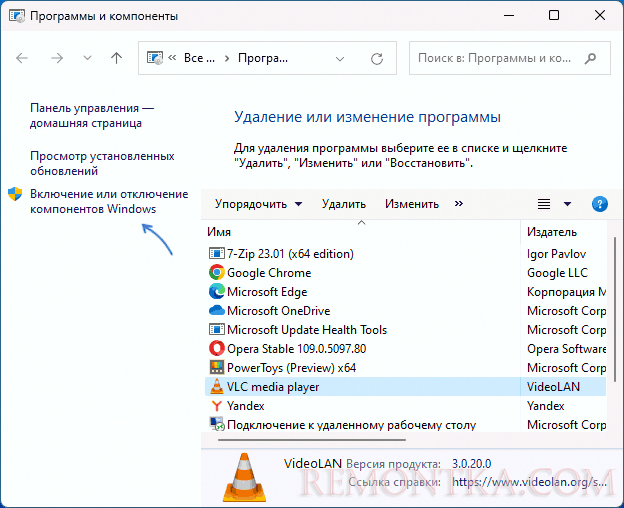Click the Microsoft Update Health Tools icon
Screen dimensions: 624x508
pyautogui.click(x=216, y=329)
